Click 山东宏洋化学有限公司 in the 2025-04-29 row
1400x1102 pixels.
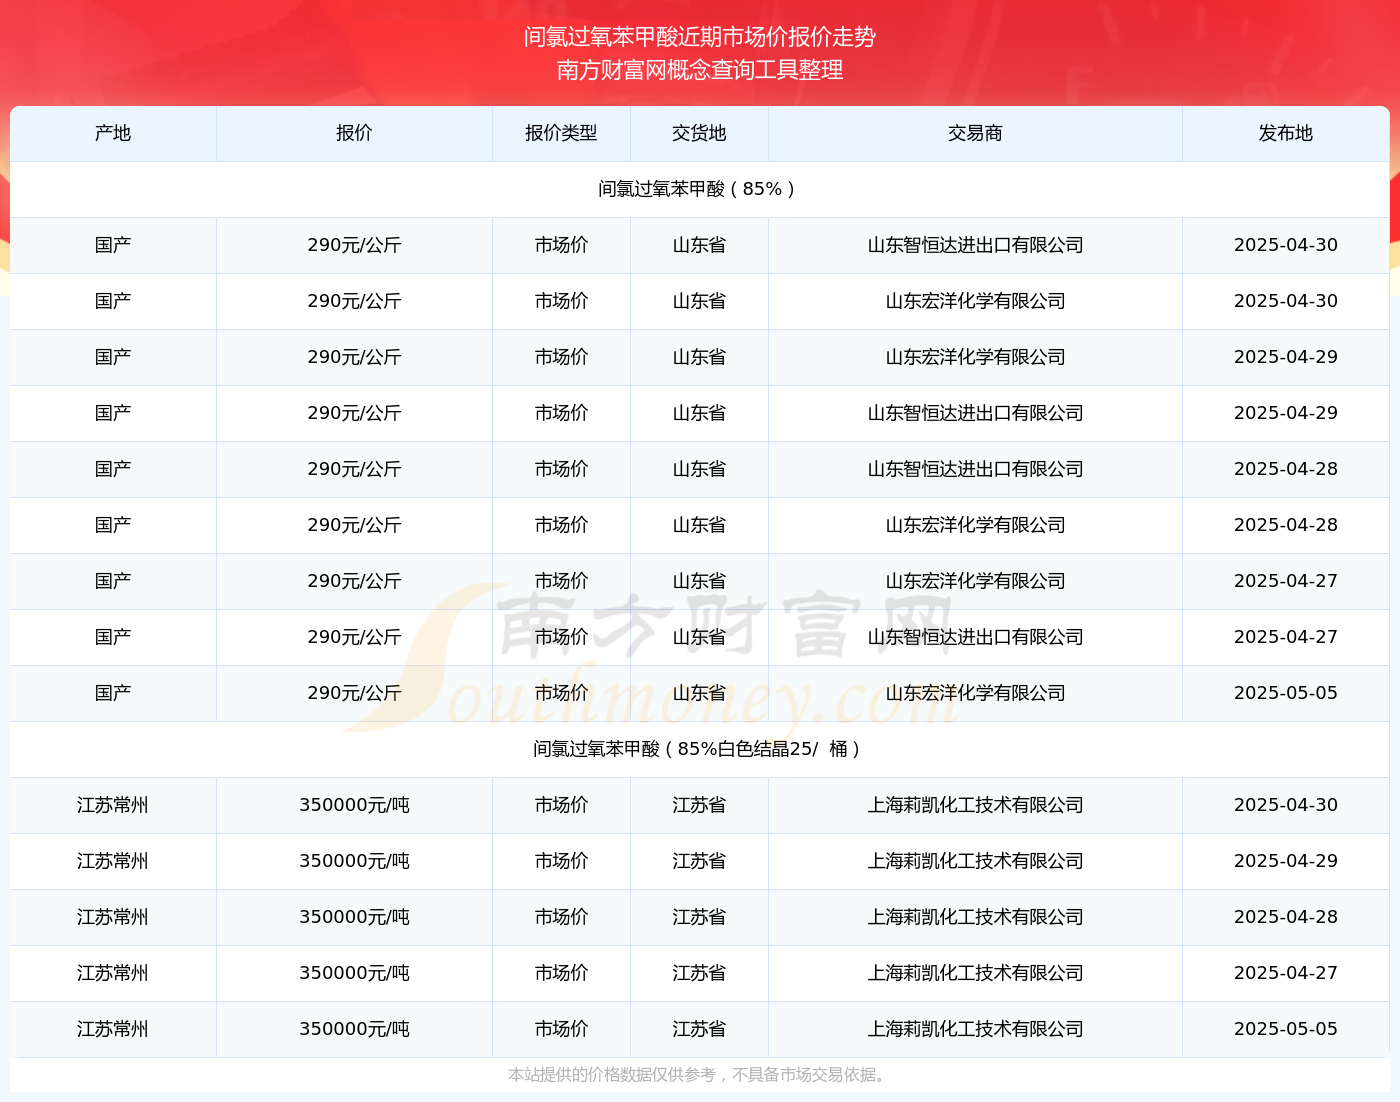pos(975,357)
